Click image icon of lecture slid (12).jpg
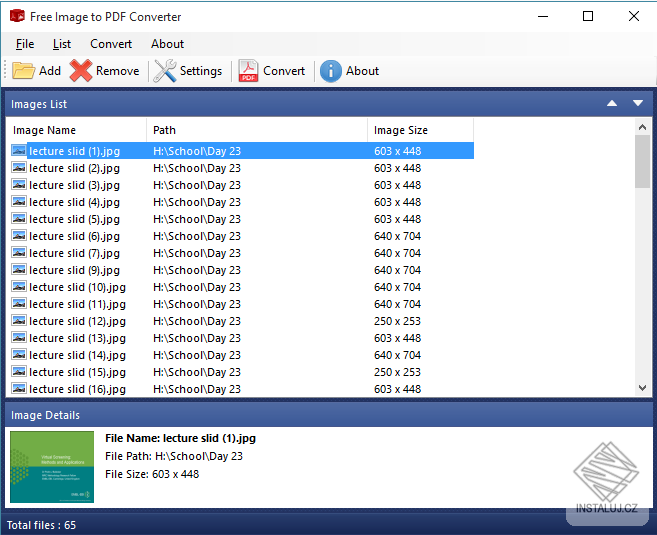The image size is (657, 535). click(19, 321)
